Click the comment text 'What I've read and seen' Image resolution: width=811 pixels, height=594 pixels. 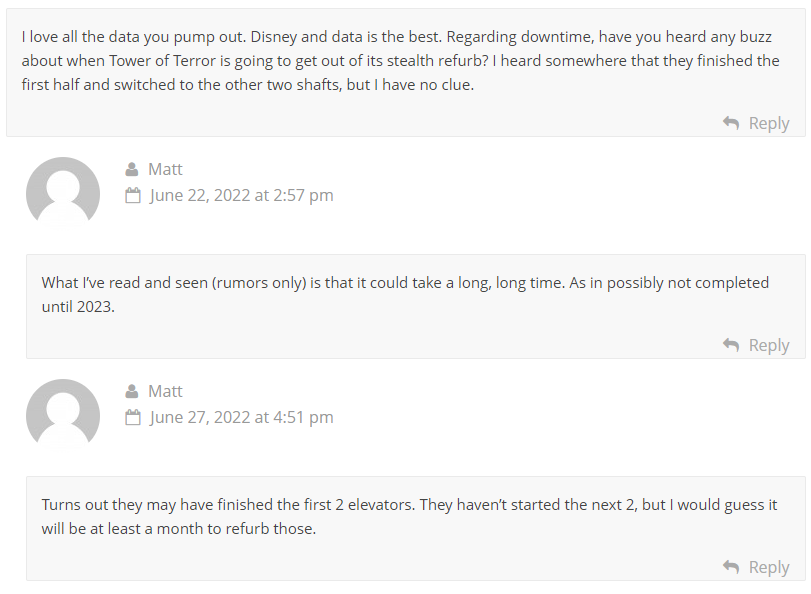405,294
